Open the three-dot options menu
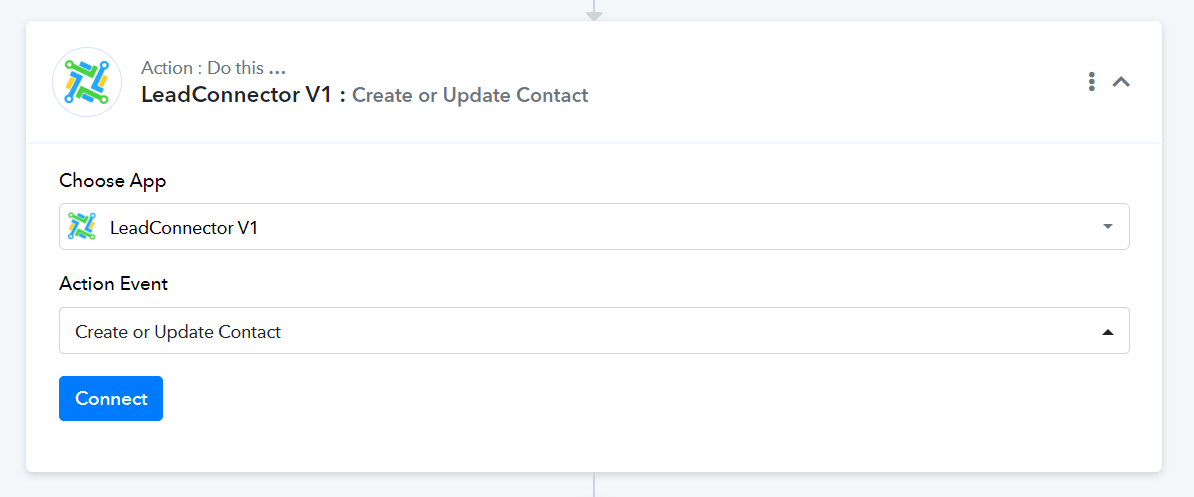Image resolution: width=1194 pixels, height=497 pixels. [x=1092, y=82]
